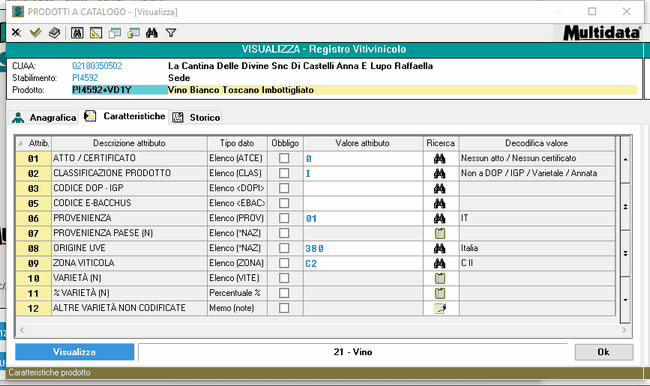The height and width of the screenshot is (386, 650).
Task: Click the CUAA link 02180350502
Action: click(x=97, y=66)
